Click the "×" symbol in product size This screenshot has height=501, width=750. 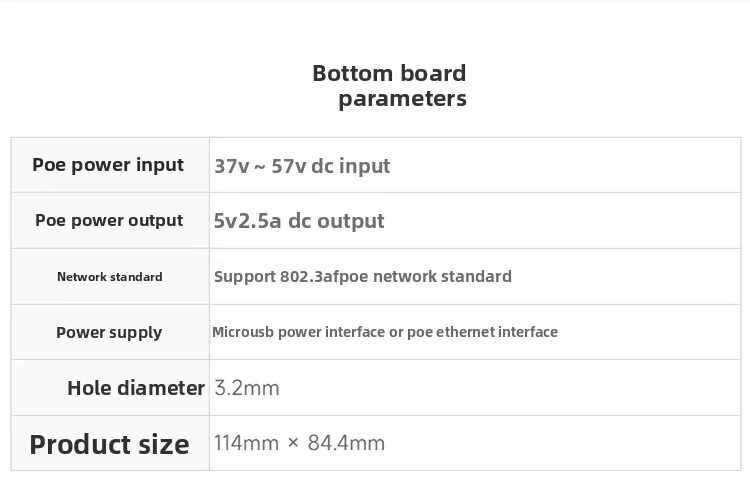coord(293,443)
